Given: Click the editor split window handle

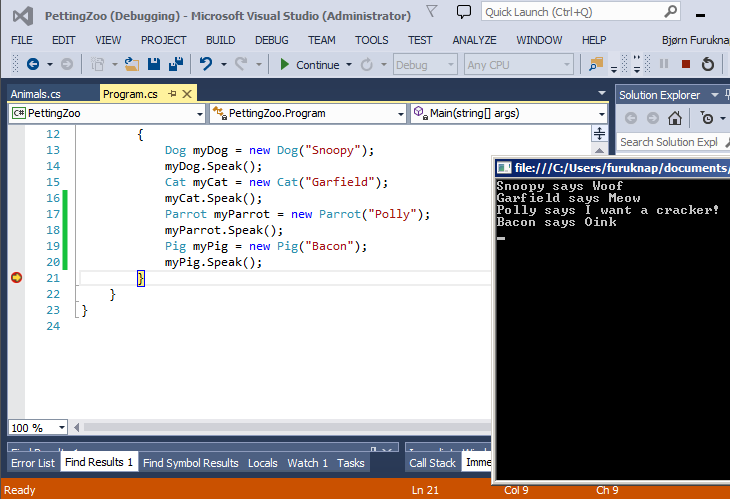Looking at the screenshot, I should coord(599,134).
